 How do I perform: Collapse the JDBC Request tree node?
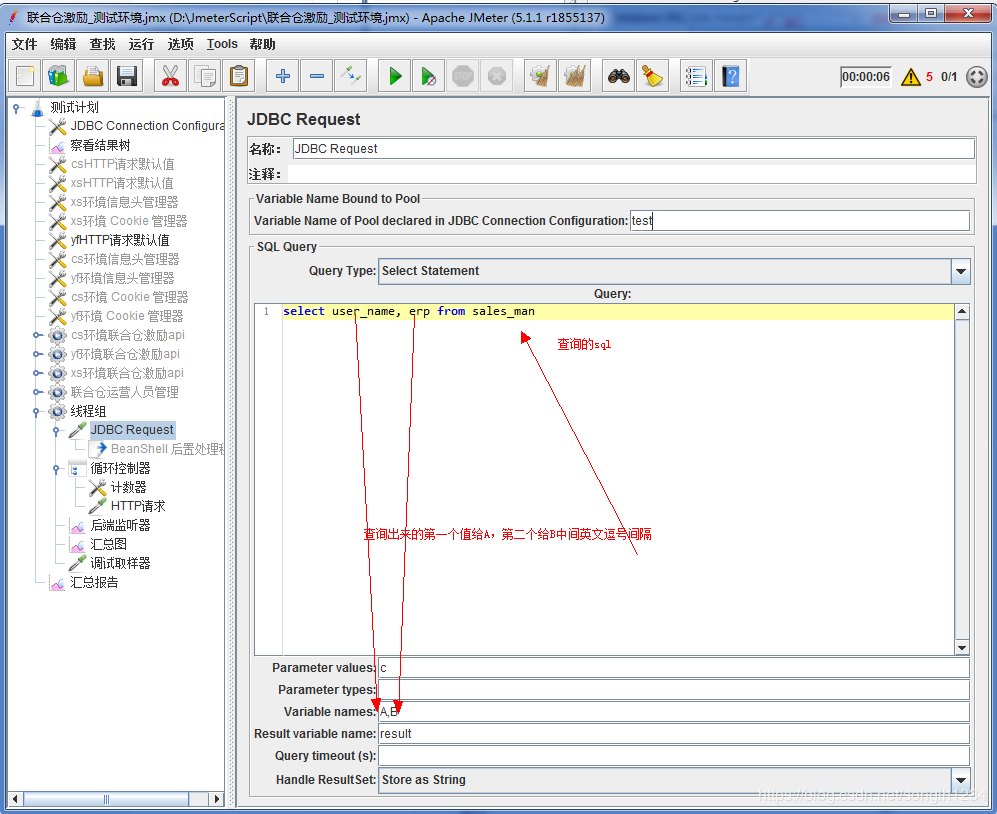pos(57,431)
